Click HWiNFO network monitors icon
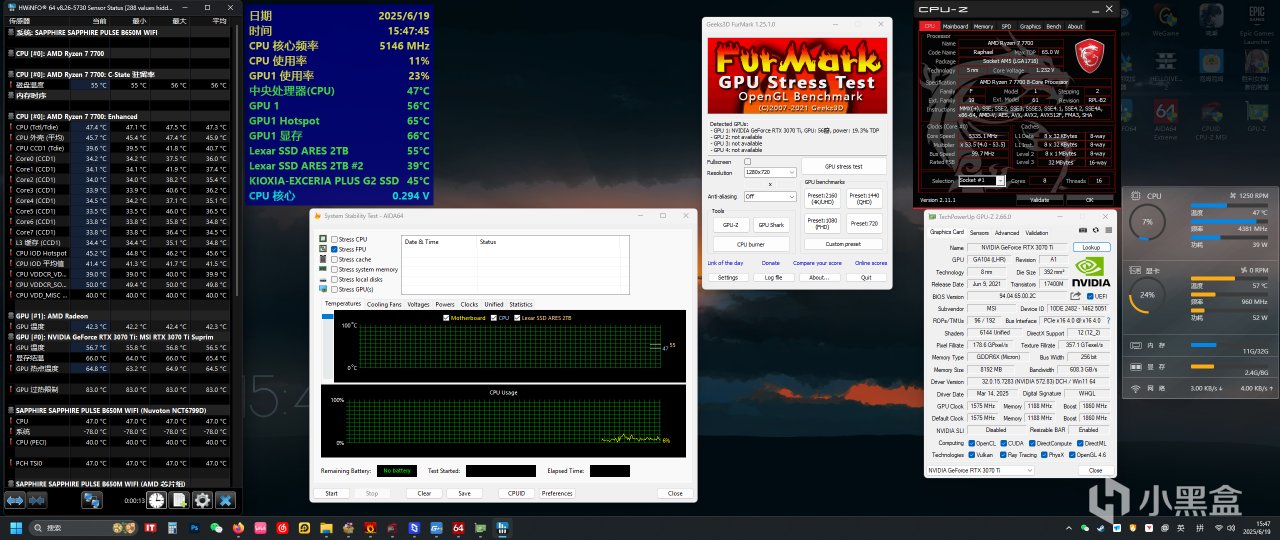Viewport: 1280px width, 540px height. [x=92, y=500]
